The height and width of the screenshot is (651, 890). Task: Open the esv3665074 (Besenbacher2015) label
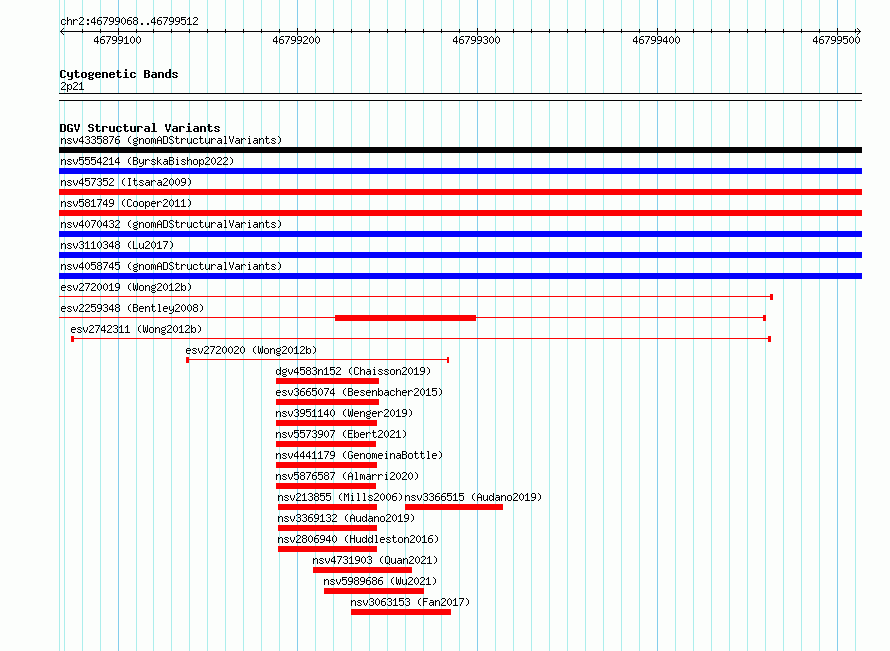[359, 392]
